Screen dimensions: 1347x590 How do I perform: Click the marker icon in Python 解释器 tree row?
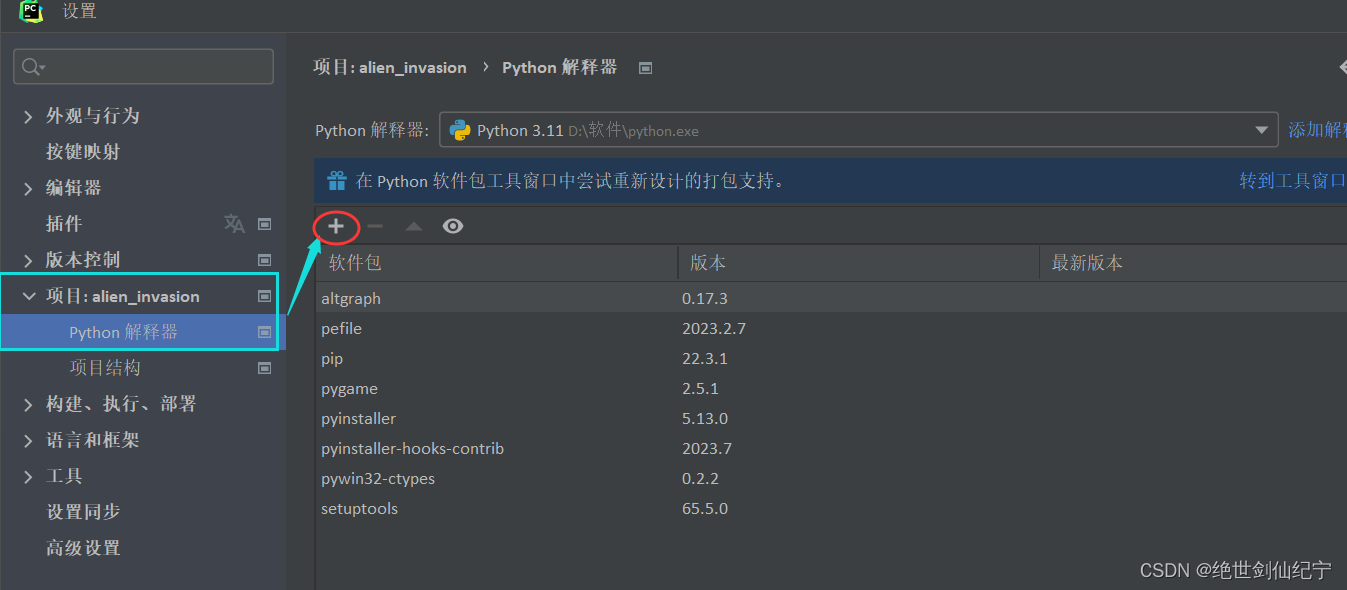point(265,332)
